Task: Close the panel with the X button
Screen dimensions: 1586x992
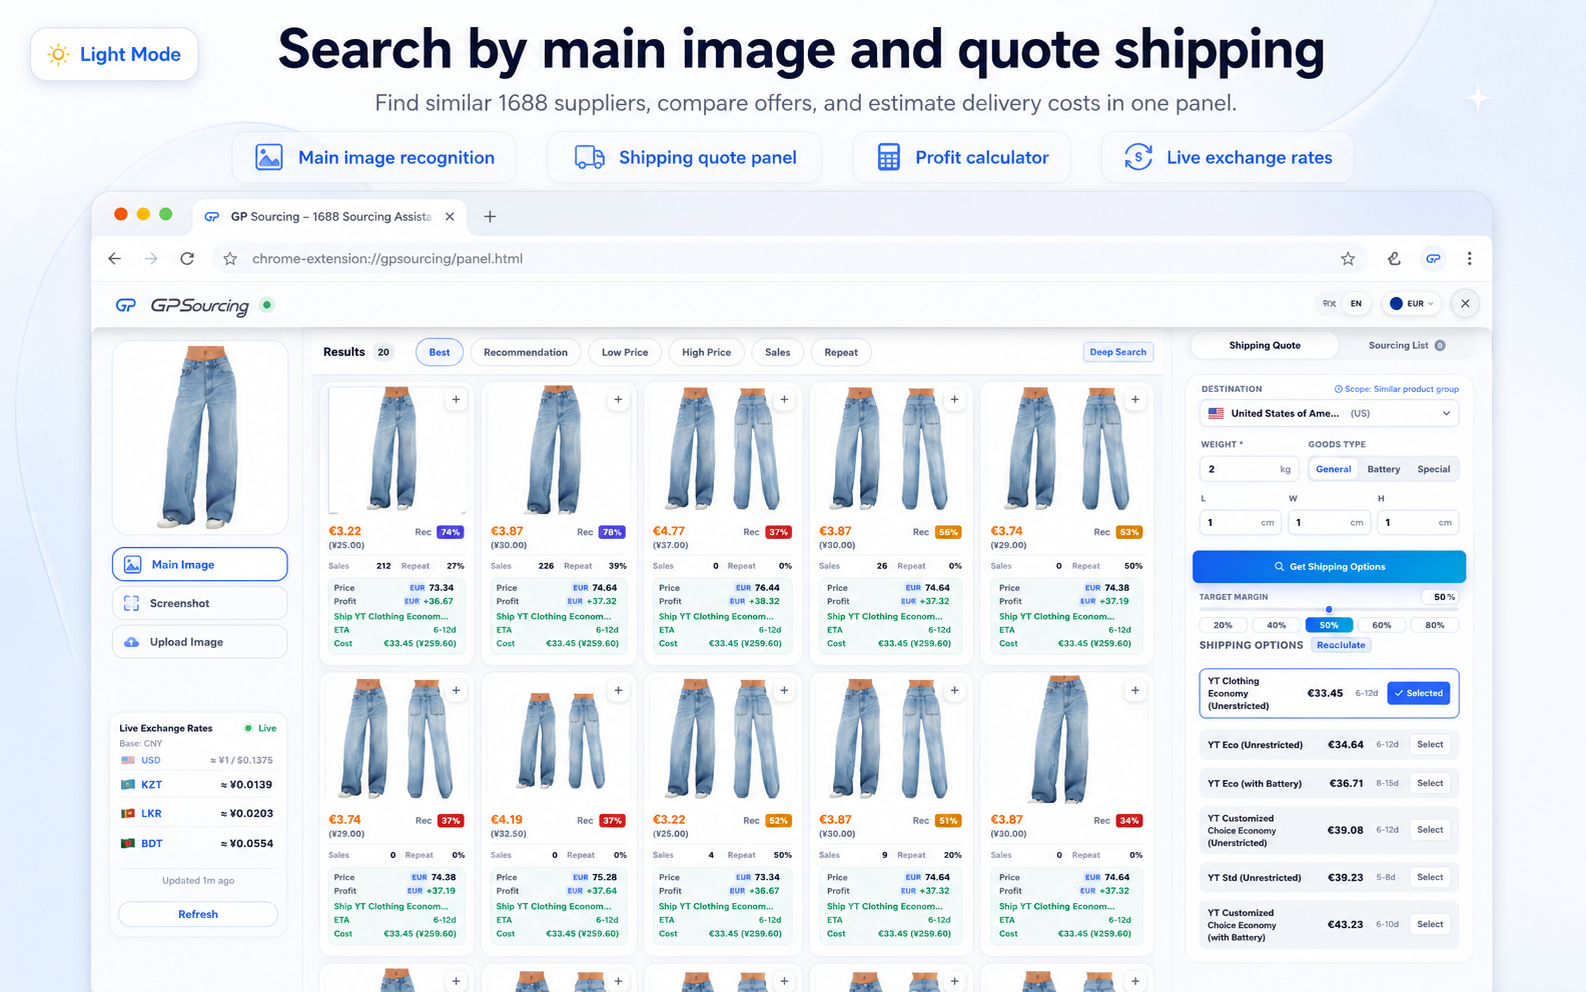Action: click(x=1465, y=304)
